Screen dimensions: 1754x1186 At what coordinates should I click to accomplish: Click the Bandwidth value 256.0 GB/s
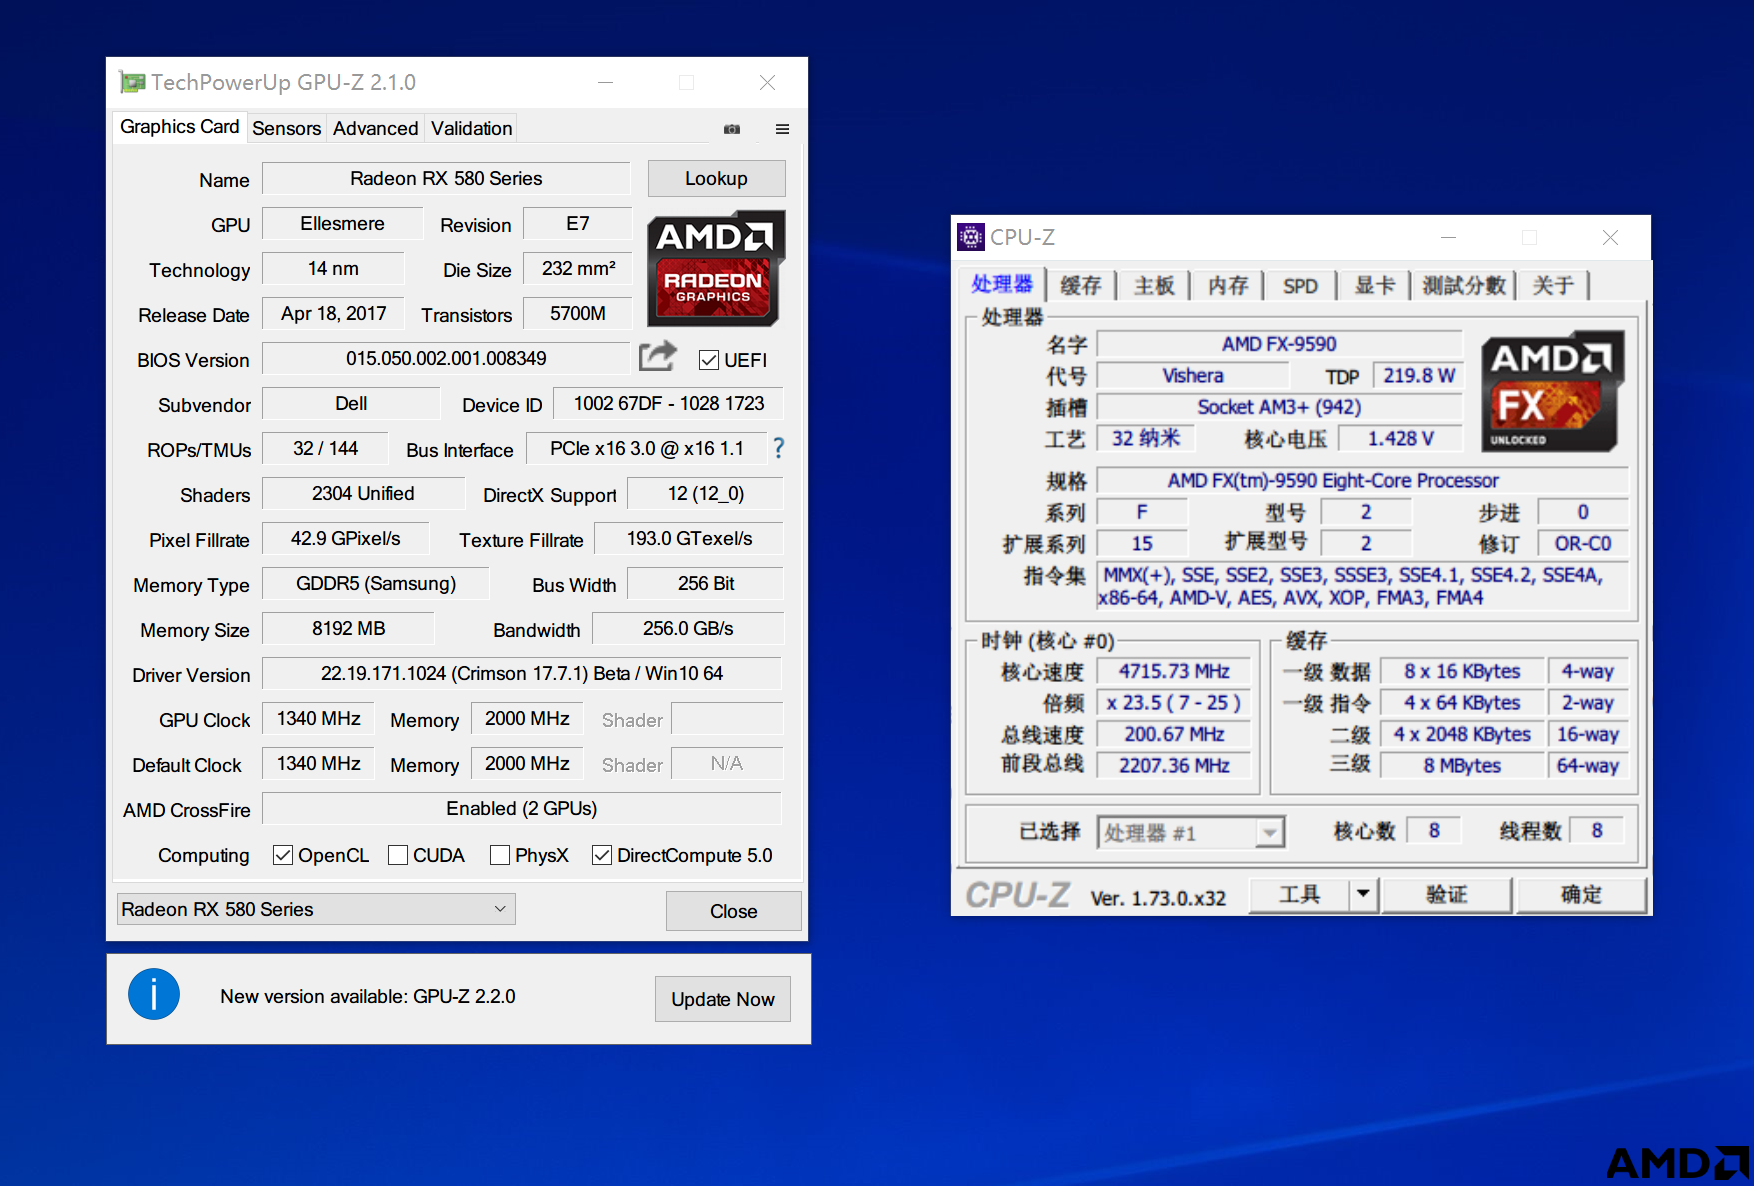[x=688, y=628]
